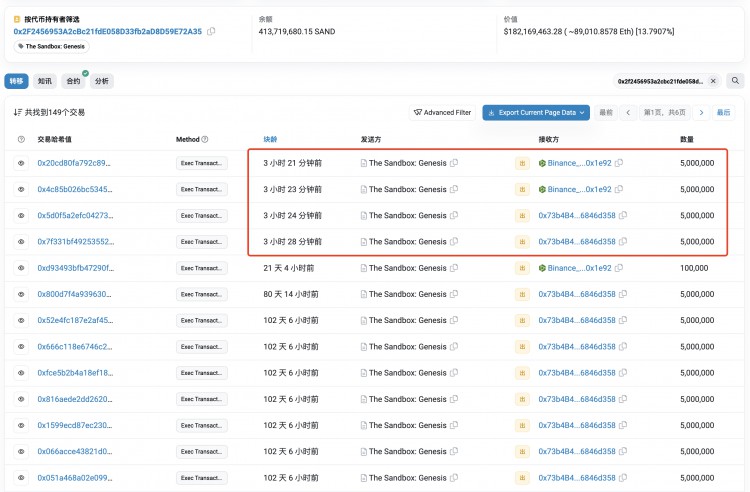Copy the Sandbox Genesis holder address
The height and width of the screenshot is (492, 750).
point(211,31)
